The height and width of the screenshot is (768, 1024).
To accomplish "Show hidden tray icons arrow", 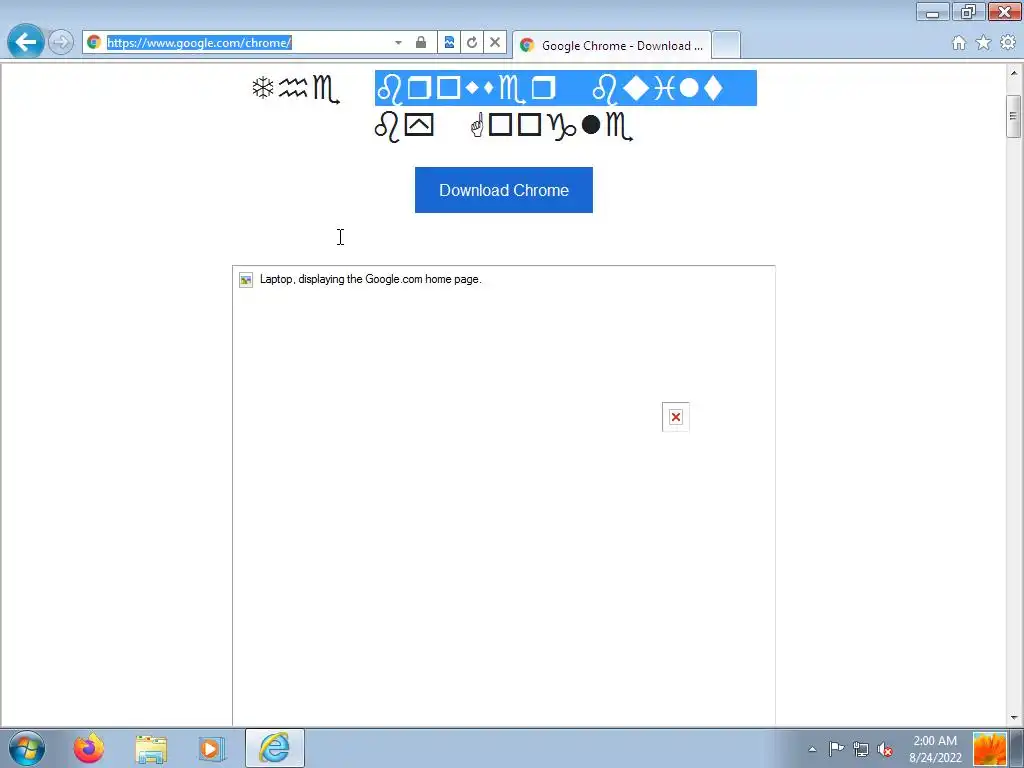I will point(812,749).
